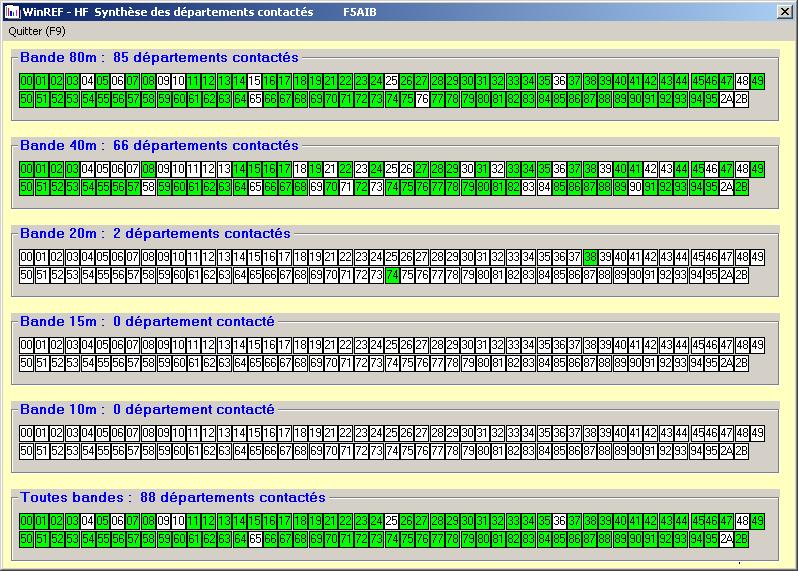
Task: Select department 36 cell in Bande 80m
Action: click(559, 81)
